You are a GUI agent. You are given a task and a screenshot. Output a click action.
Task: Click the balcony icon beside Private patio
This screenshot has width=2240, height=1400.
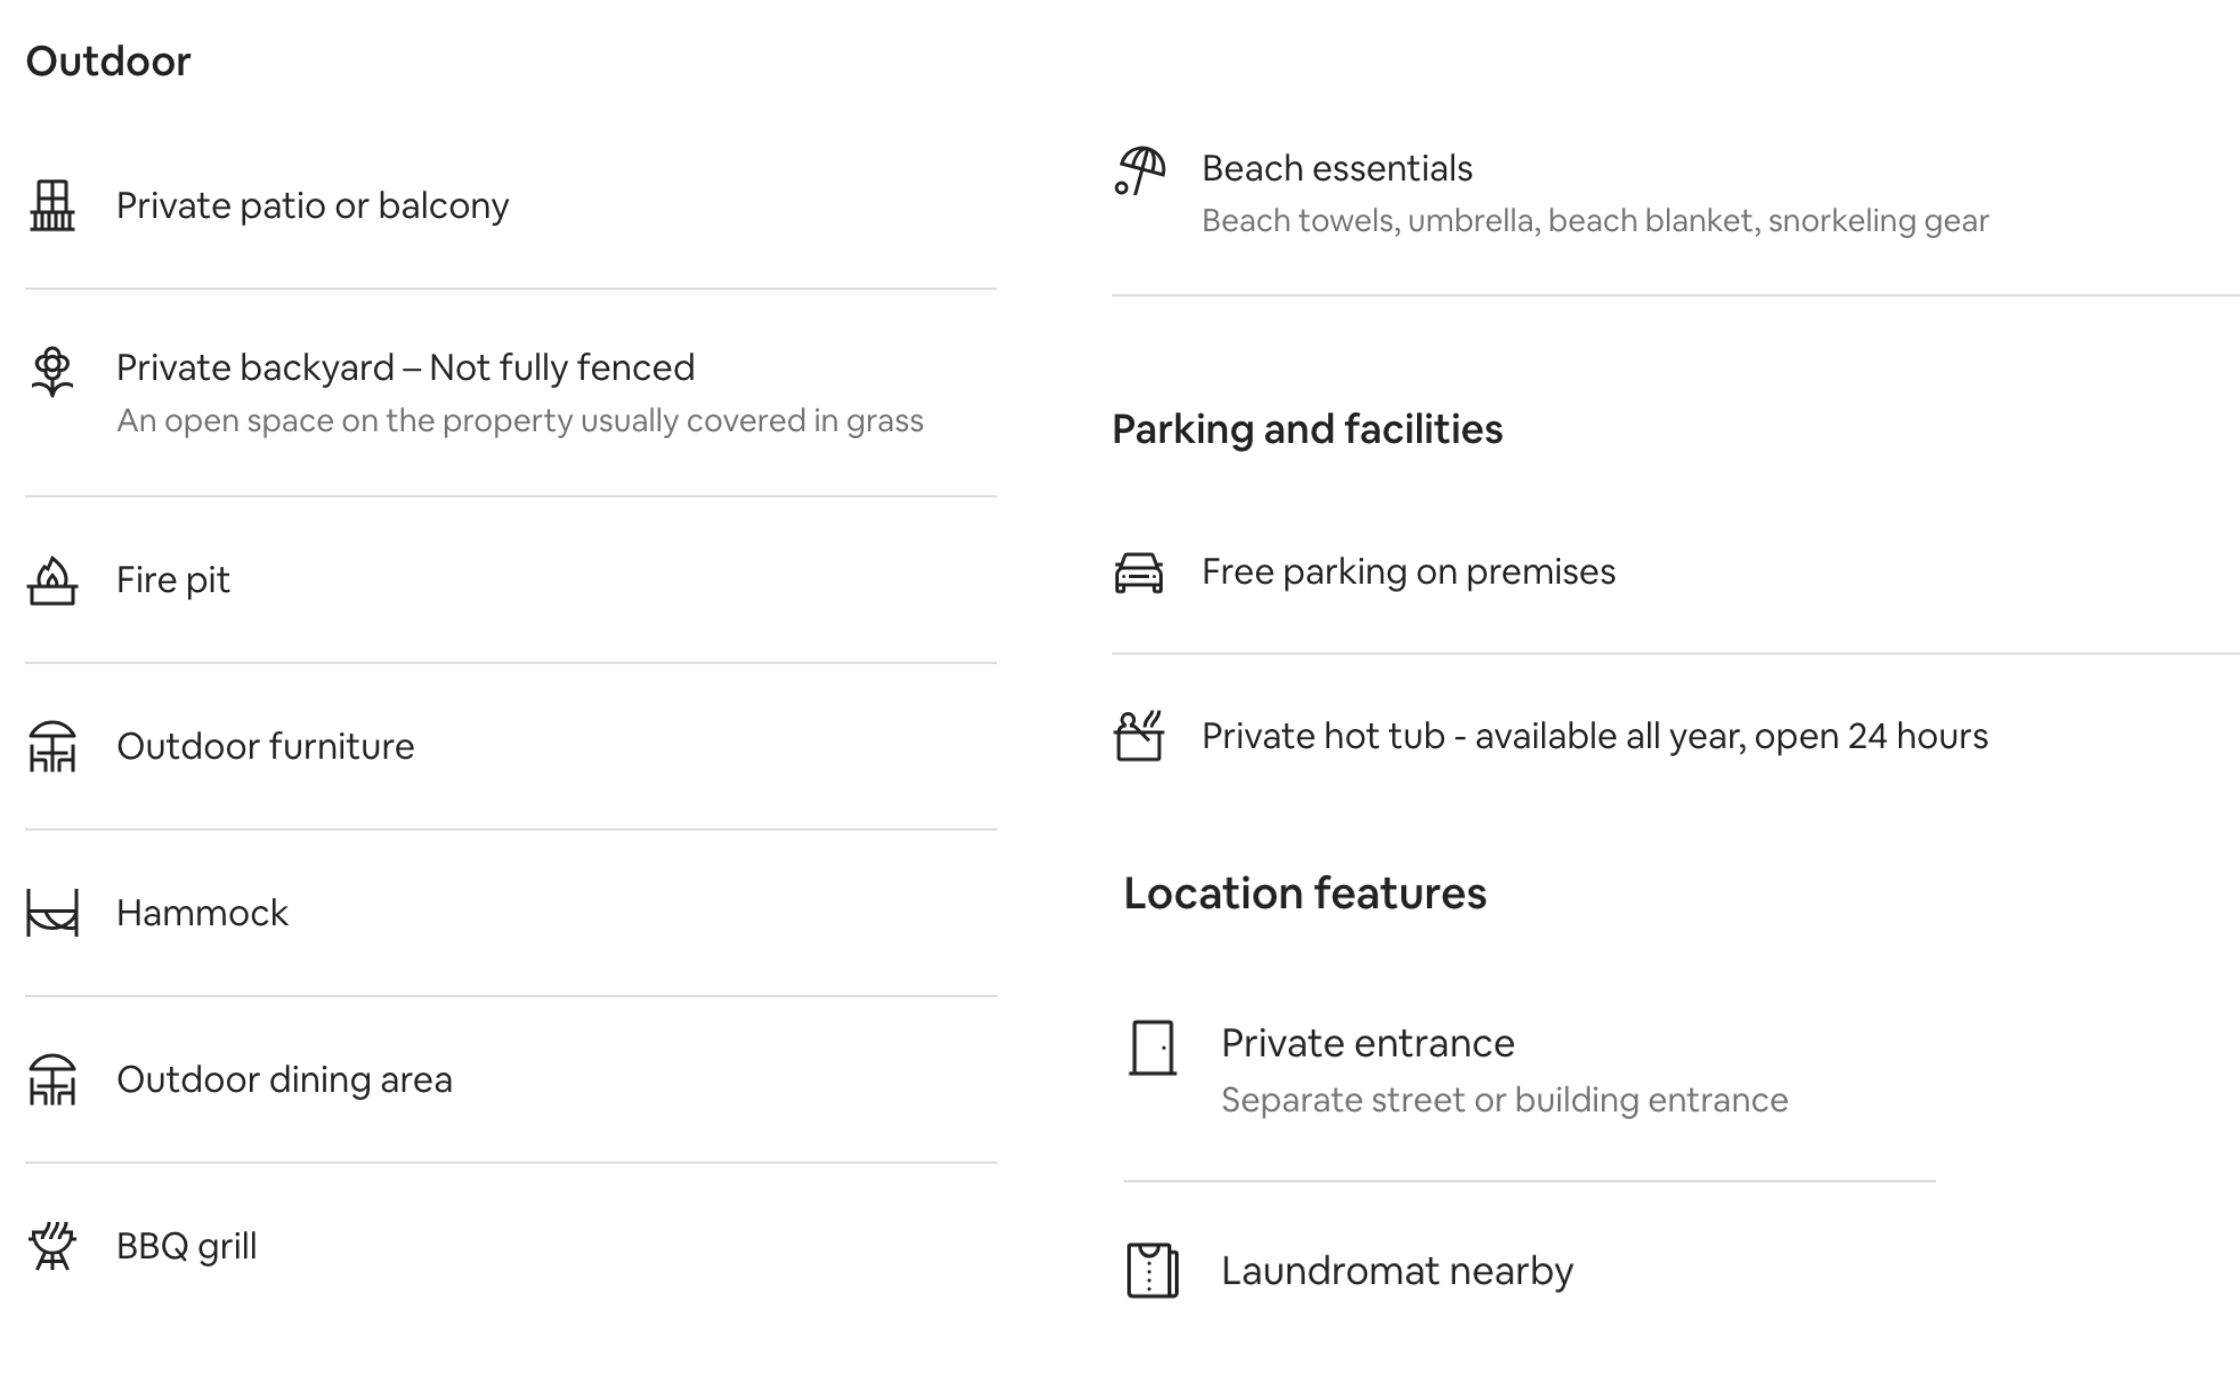52,205
